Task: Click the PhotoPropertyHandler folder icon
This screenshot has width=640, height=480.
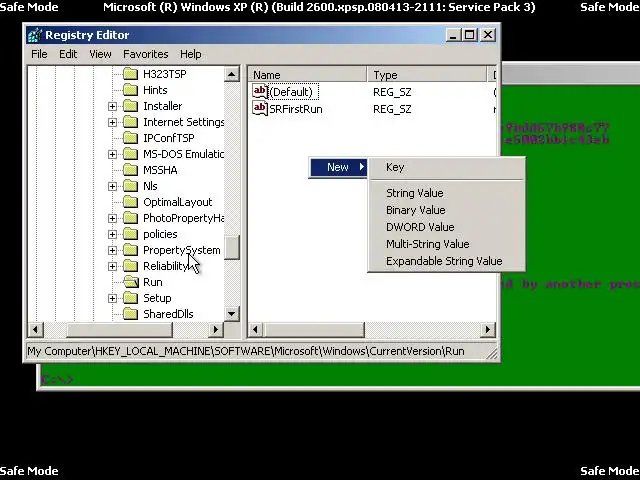Action: click(x=131, y=218)
